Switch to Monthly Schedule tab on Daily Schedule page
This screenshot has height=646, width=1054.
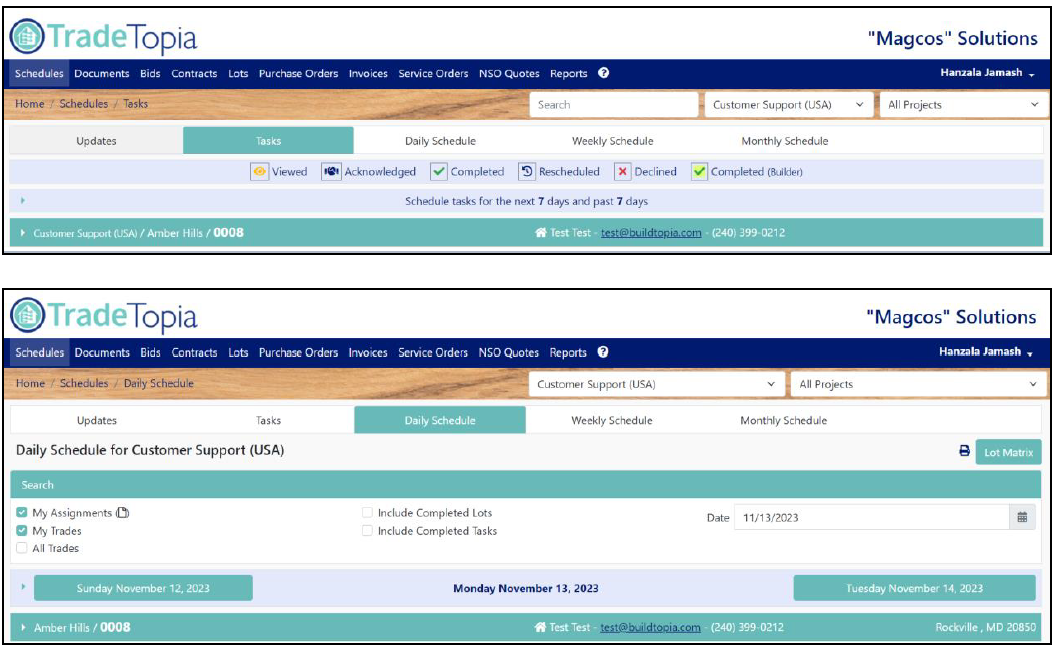[784, 420]
